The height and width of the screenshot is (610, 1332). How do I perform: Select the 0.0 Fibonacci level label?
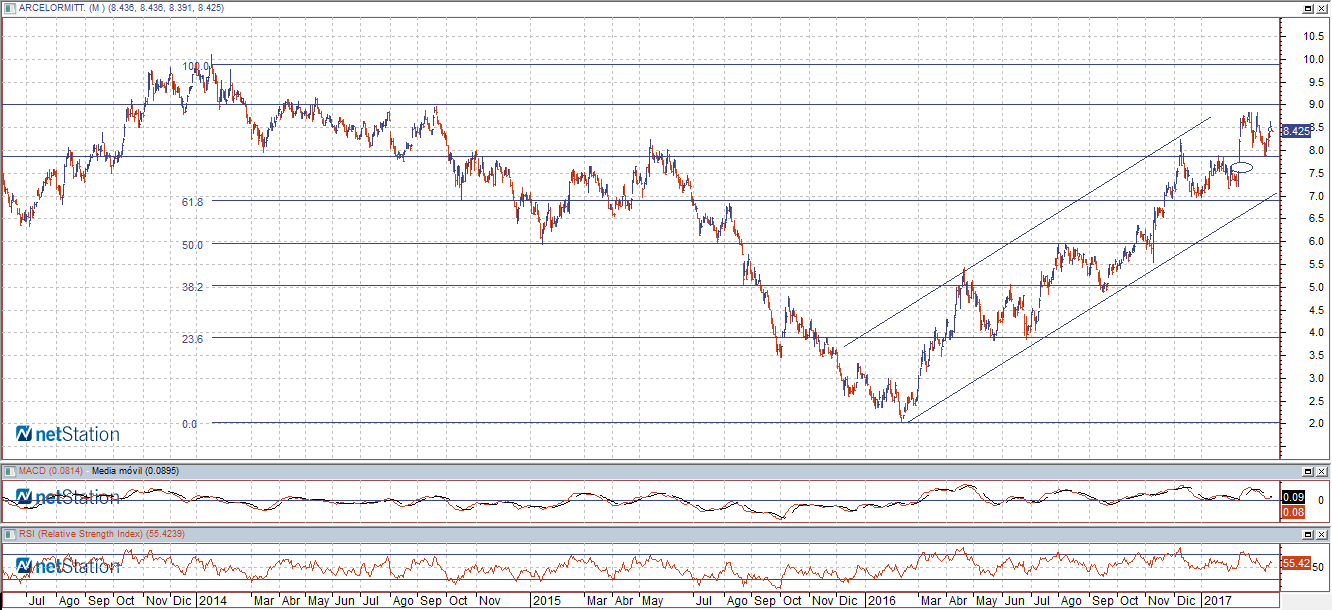point(190,424)
